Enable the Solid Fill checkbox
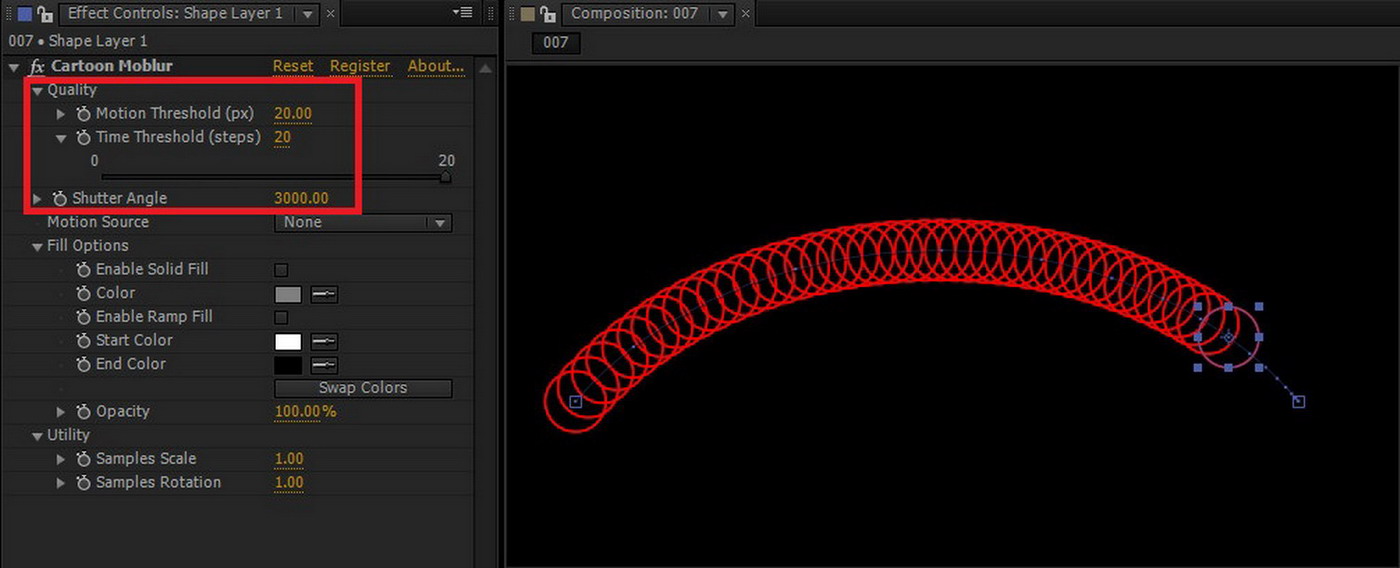 click(281, 270)
